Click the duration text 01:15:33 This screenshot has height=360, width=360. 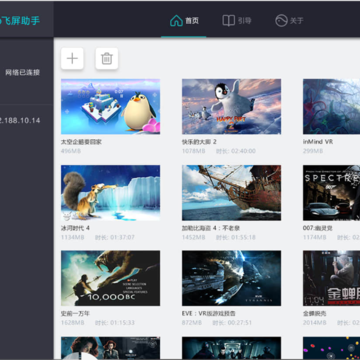tap(122, 323)
